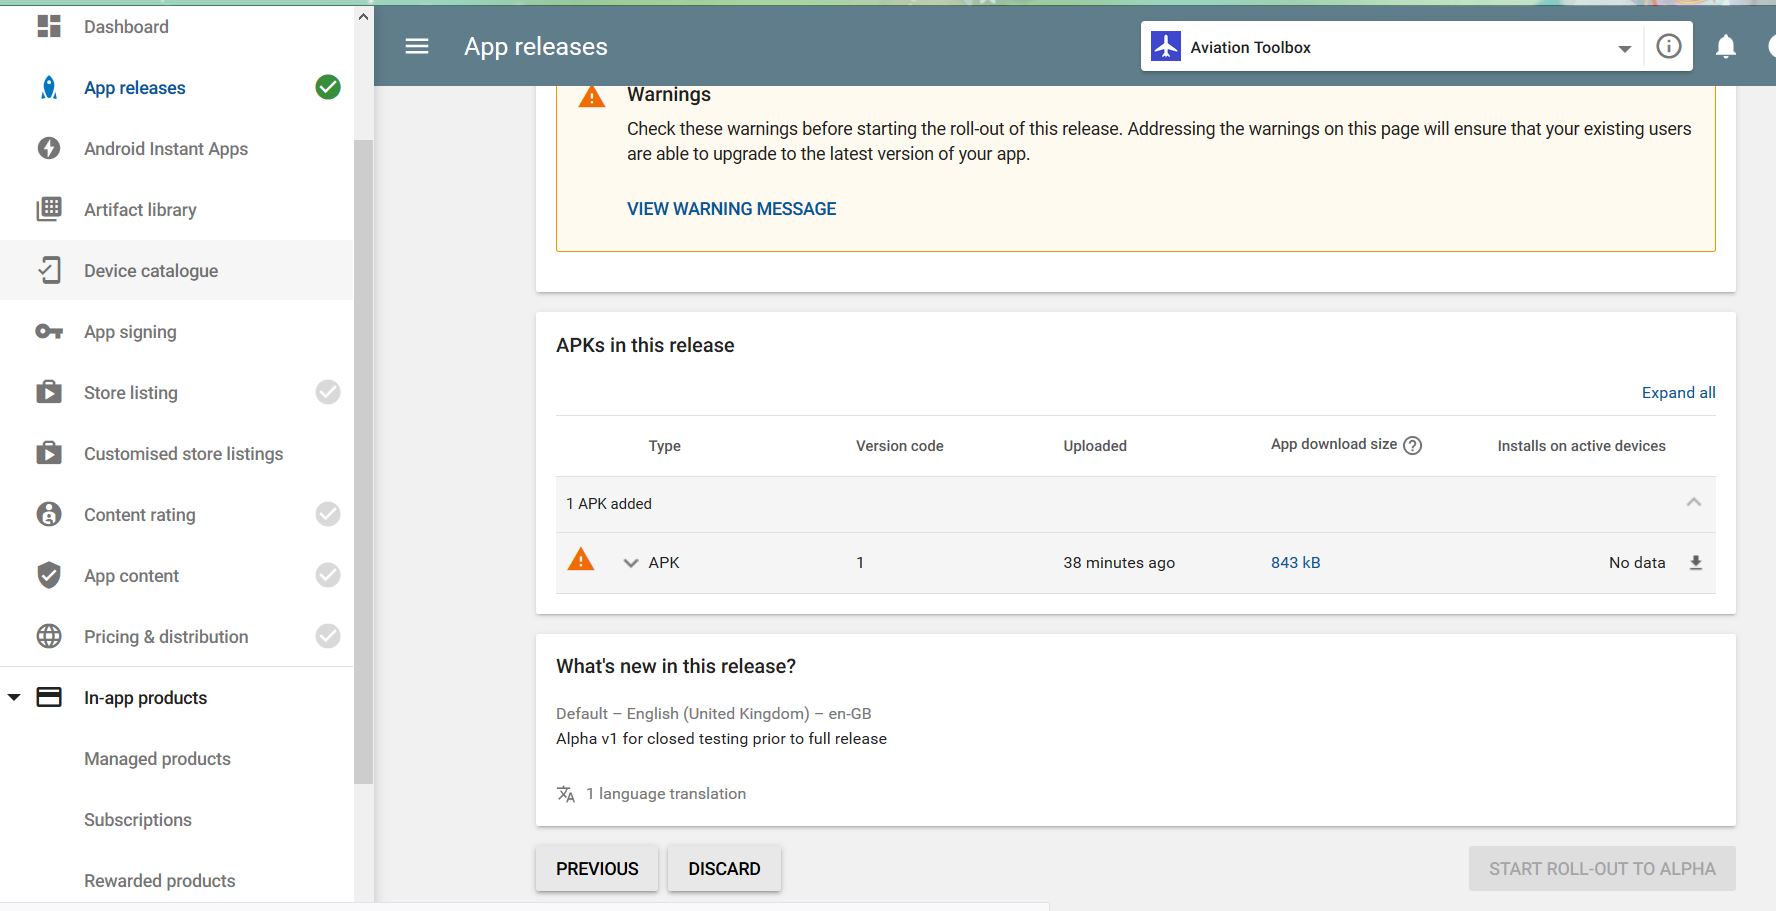This screenshot has width=1776, height=911.
Task: Click the Device catalogue icon
Action: (49, 271)
